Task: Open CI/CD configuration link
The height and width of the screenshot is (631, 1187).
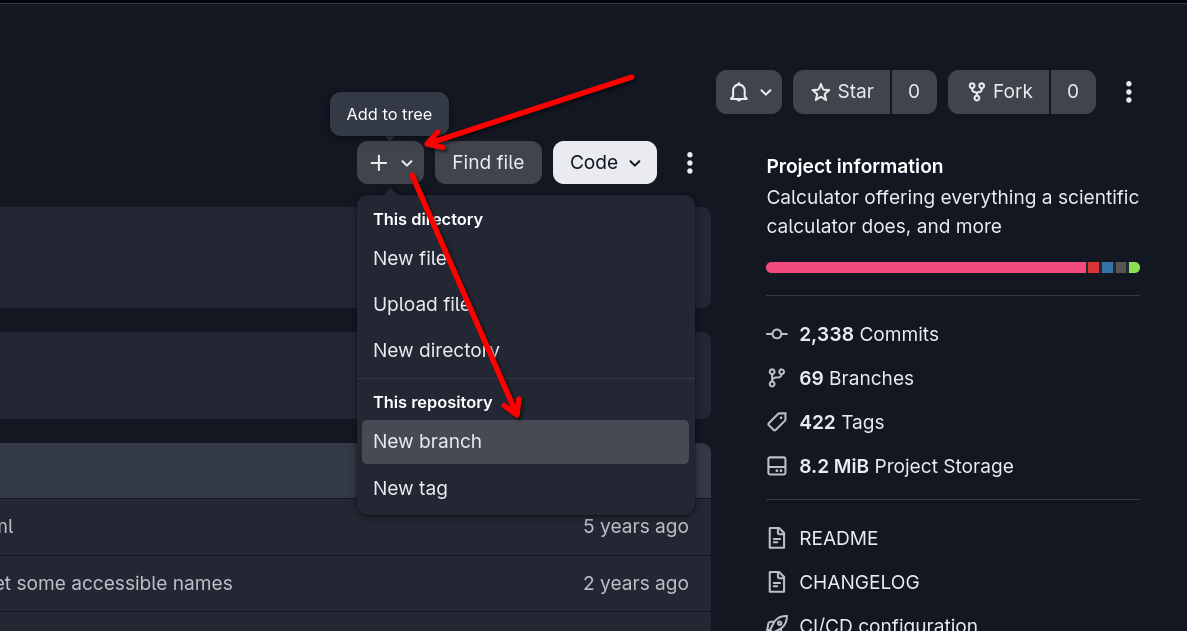Action: point(888,625)
